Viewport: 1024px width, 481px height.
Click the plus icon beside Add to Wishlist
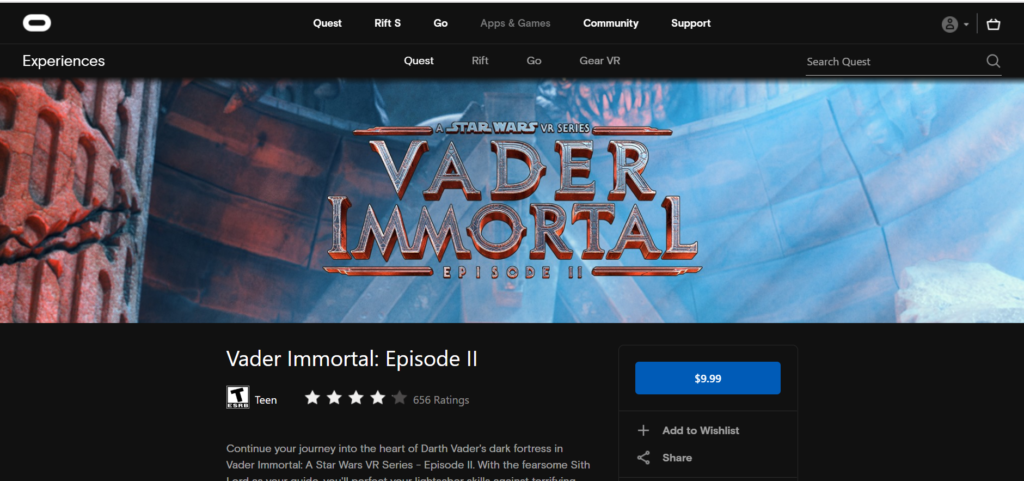(643, 430)
